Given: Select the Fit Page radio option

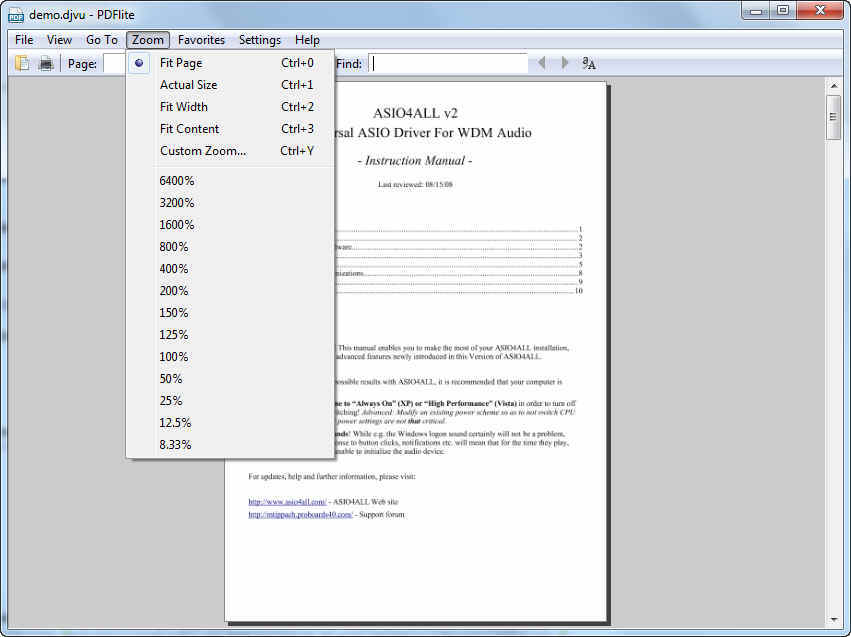Looking at the screenshot, I should (231, 63).
